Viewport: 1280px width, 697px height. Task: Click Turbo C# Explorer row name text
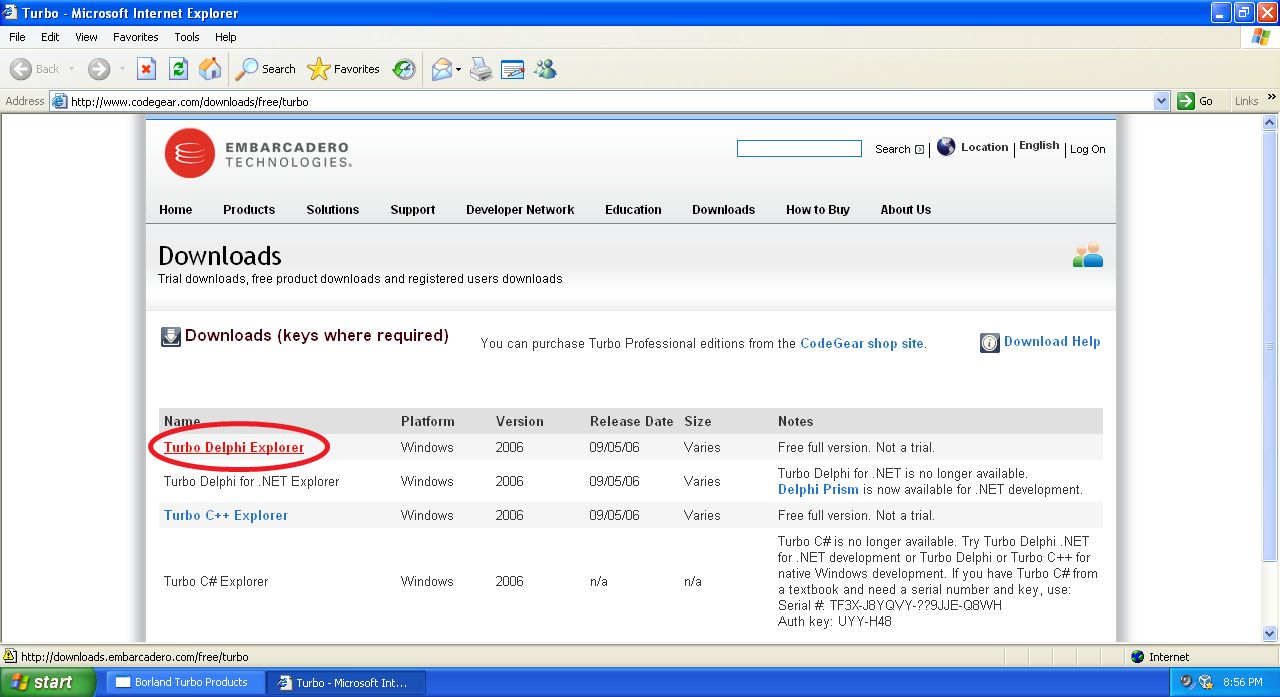point(216,582)
